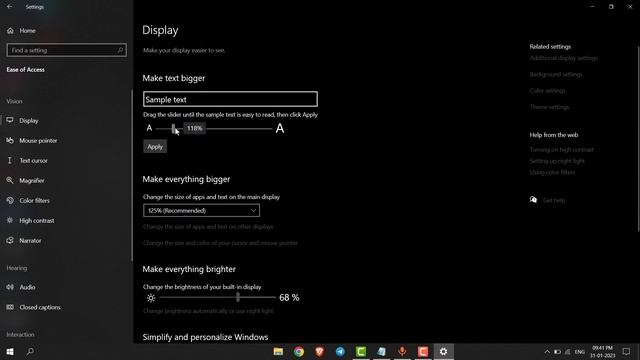Open the green C app on taskbar

click(361, 351)
